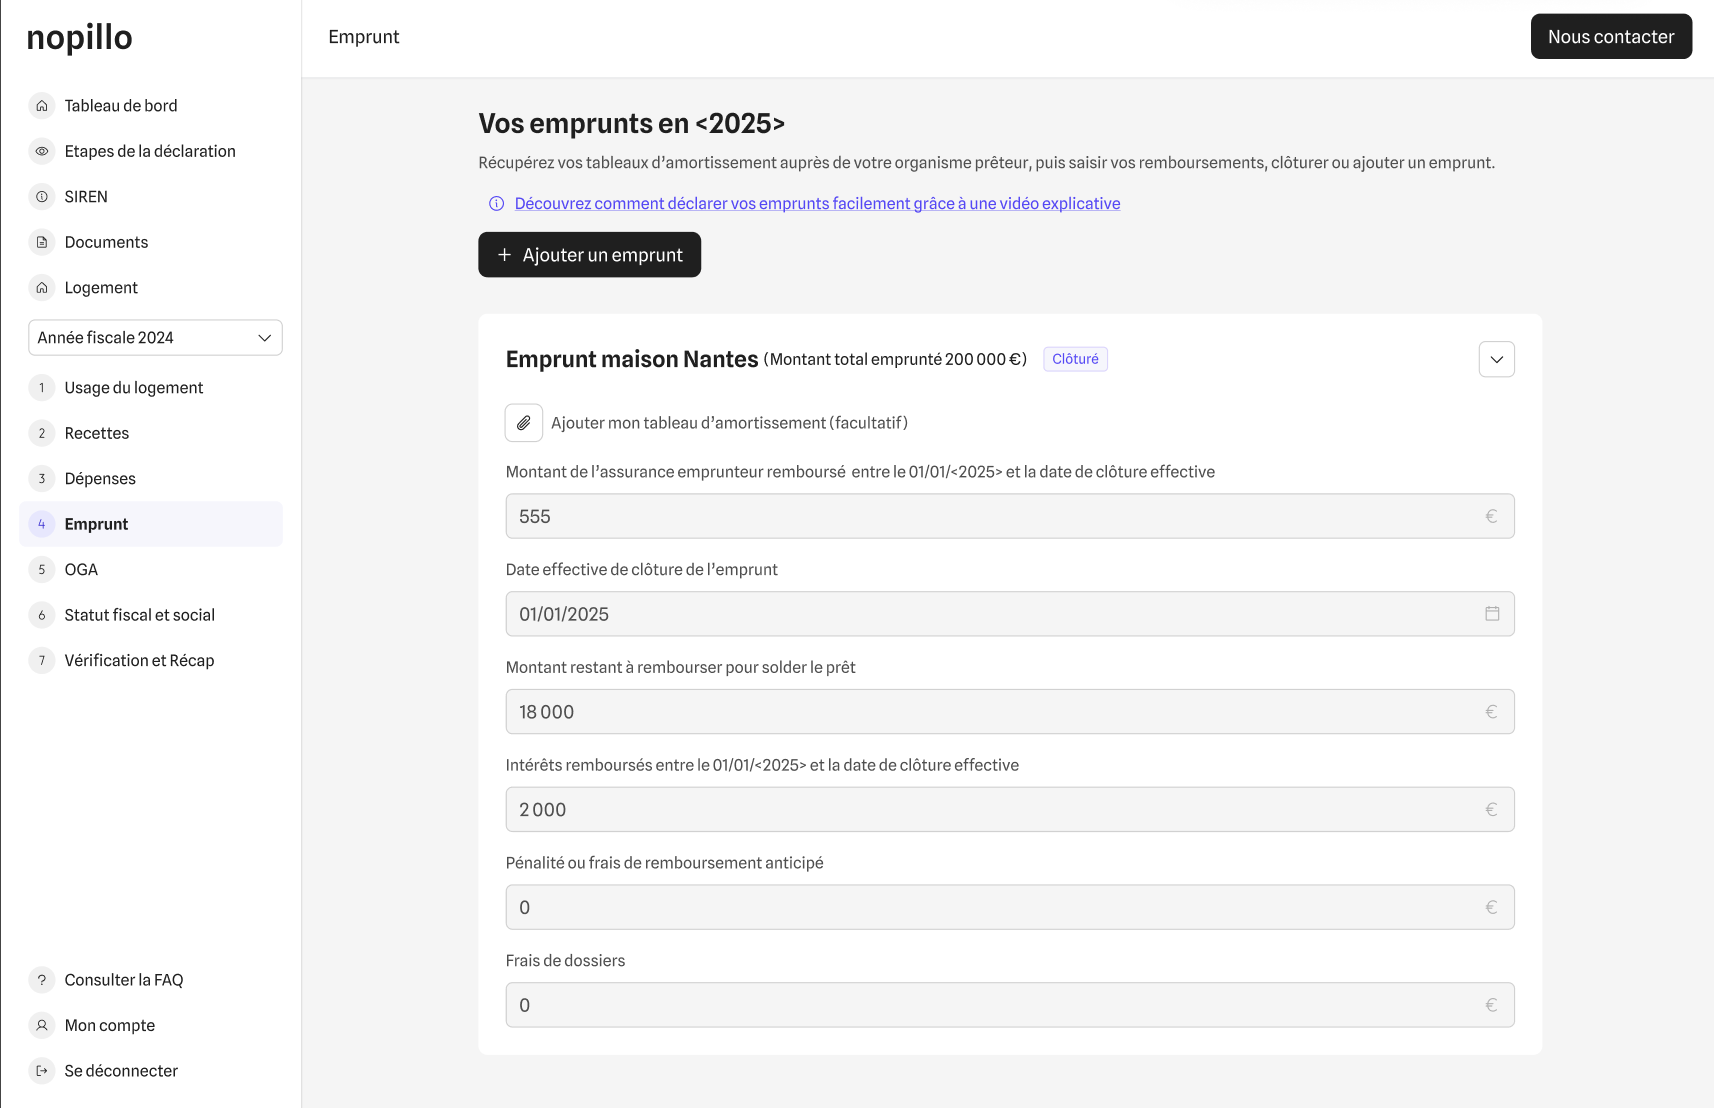Go to the Dépenses step

(100, 479)
